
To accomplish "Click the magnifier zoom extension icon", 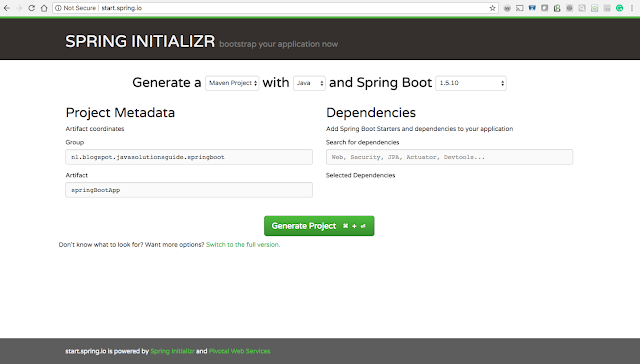I will tap(582, 8).
